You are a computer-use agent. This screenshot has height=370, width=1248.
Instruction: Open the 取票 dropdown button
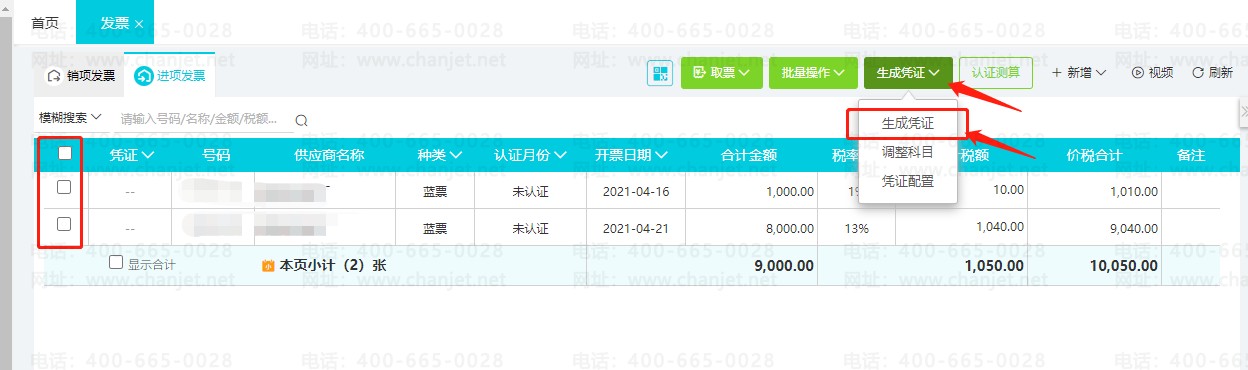click(x=722, y=73)
